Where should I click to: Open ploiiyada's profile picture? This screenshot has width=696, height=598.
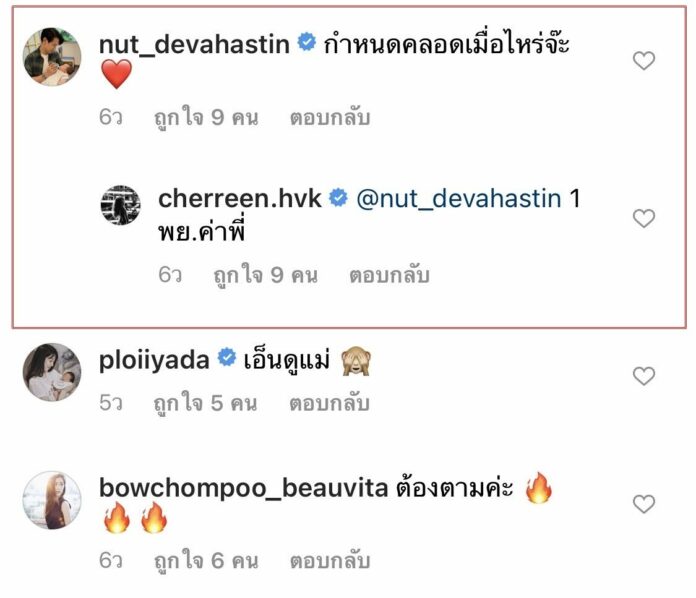[x=52, y=372]
